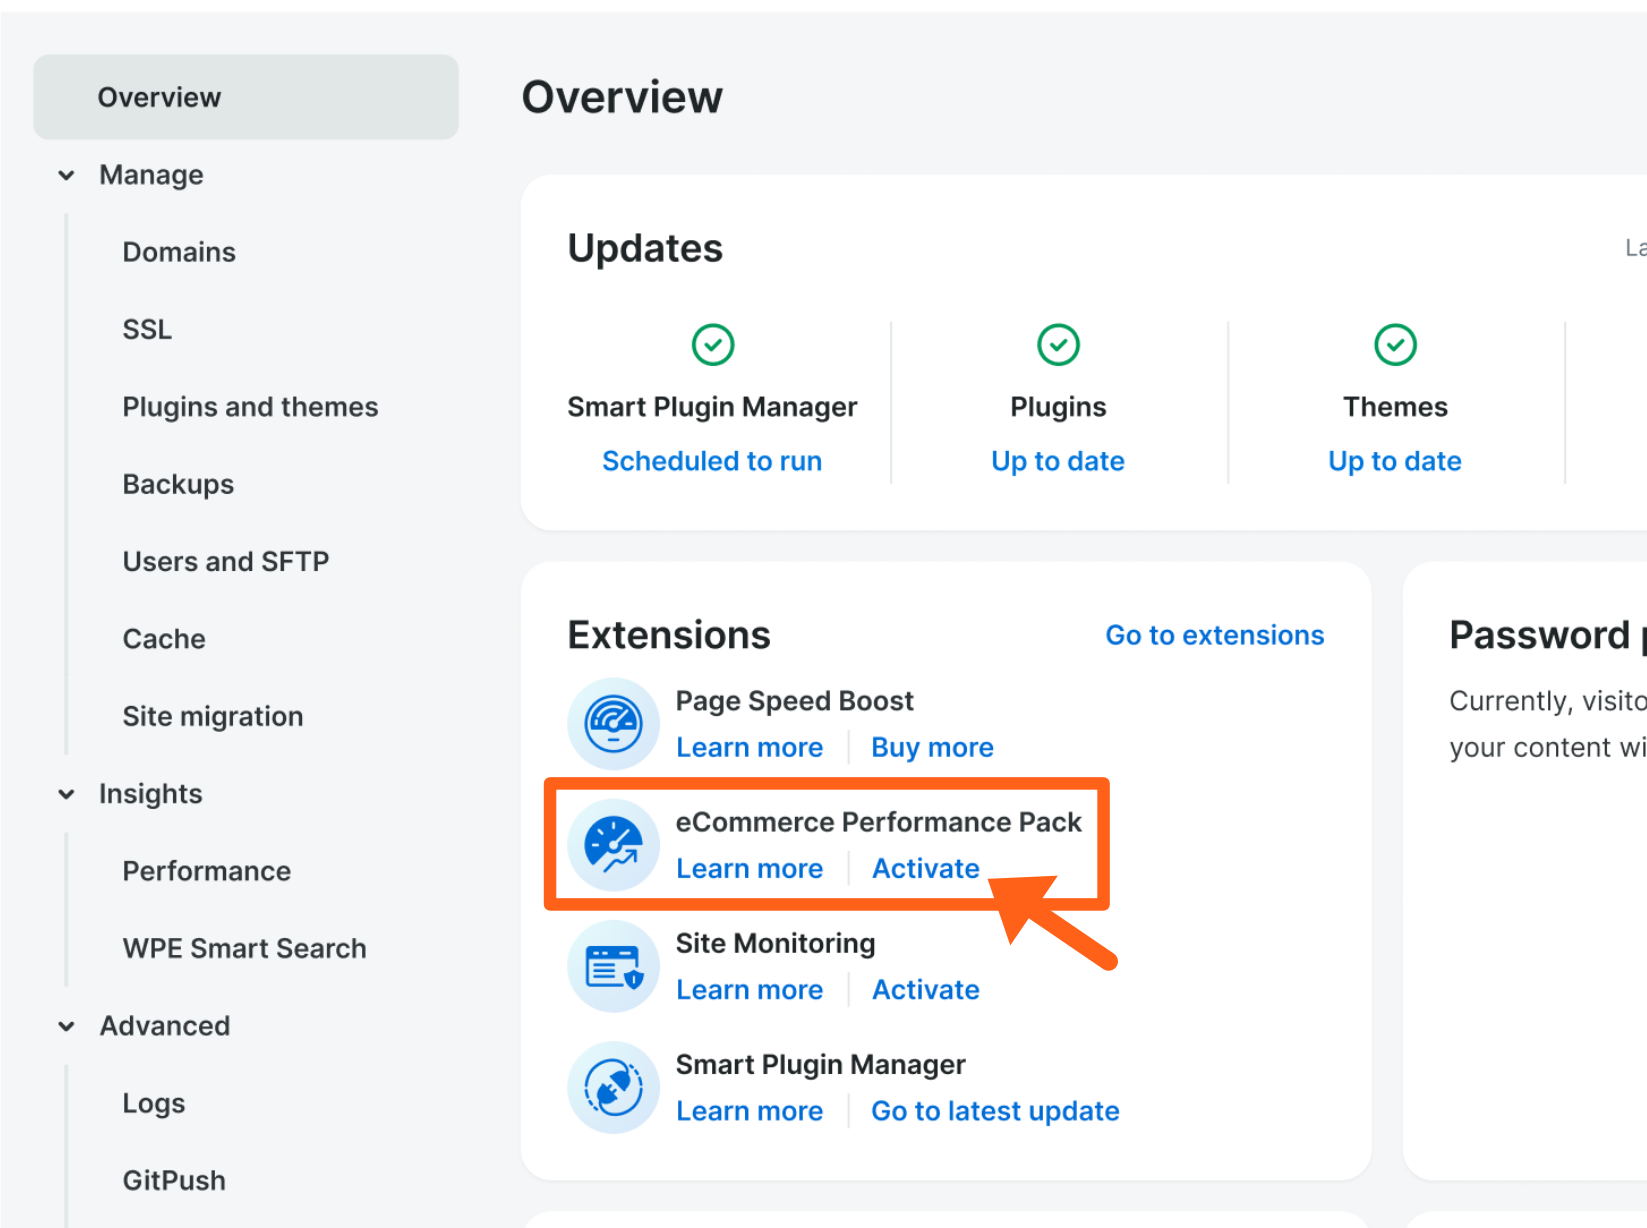The width and height of the screenshot is (1647, 1228).
Task: Collapse the Advanced section chevron
Action: pos(67,1026)
